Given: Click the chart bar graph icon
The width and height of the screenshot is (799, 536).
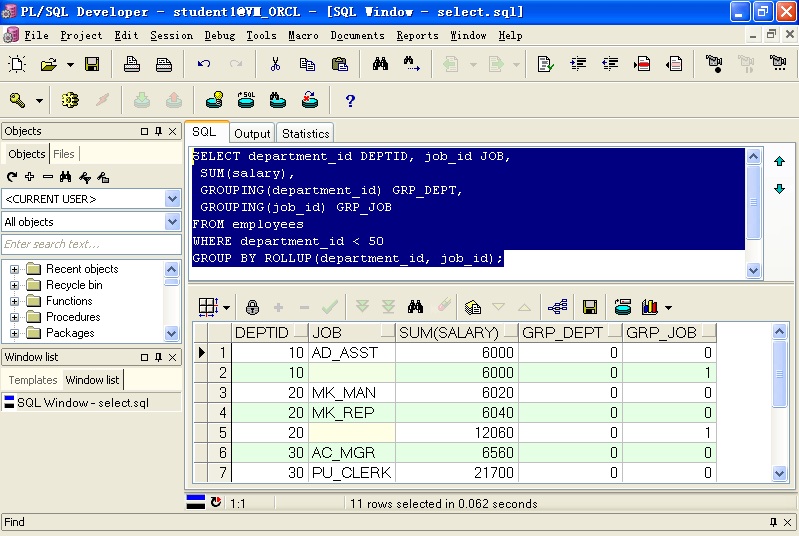Looking at the screenshot, I should tap(650, 307).
